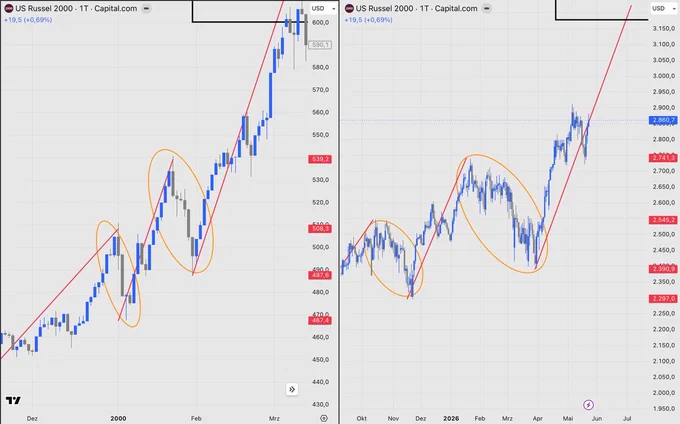The height and width of the screenshot is (424, 680).
Task: Click the Mrz label on the left chart time axis
Action: click(x=274, y=418)
